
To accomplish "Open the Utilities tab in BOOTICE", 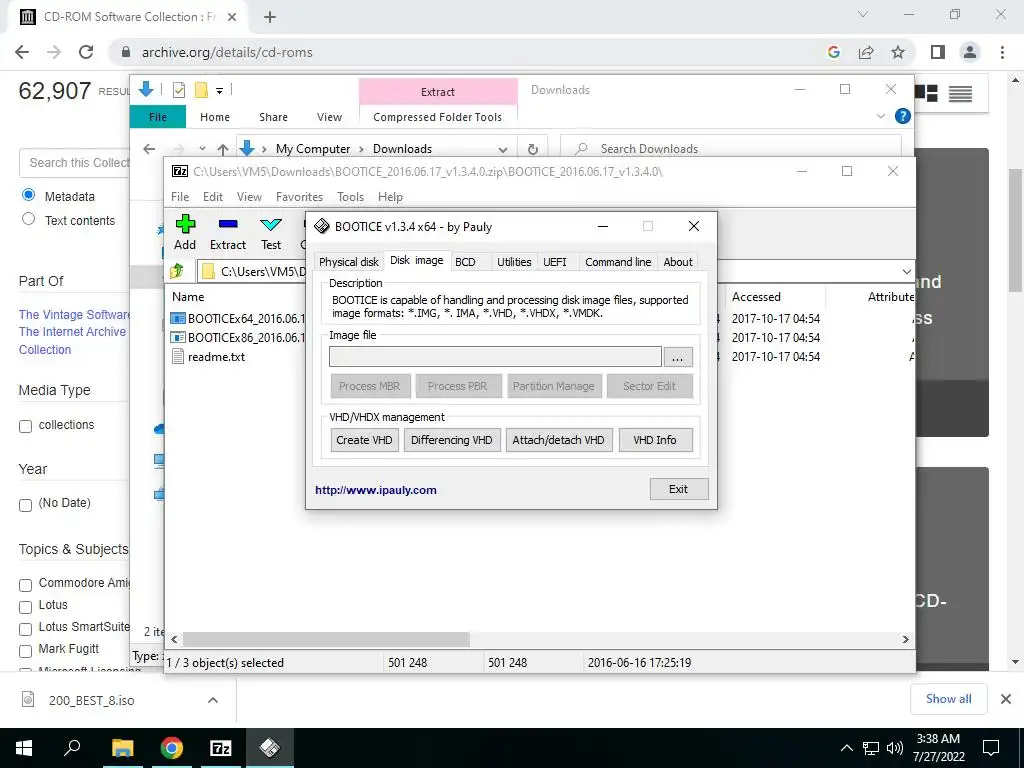I will tap(514, 262).
